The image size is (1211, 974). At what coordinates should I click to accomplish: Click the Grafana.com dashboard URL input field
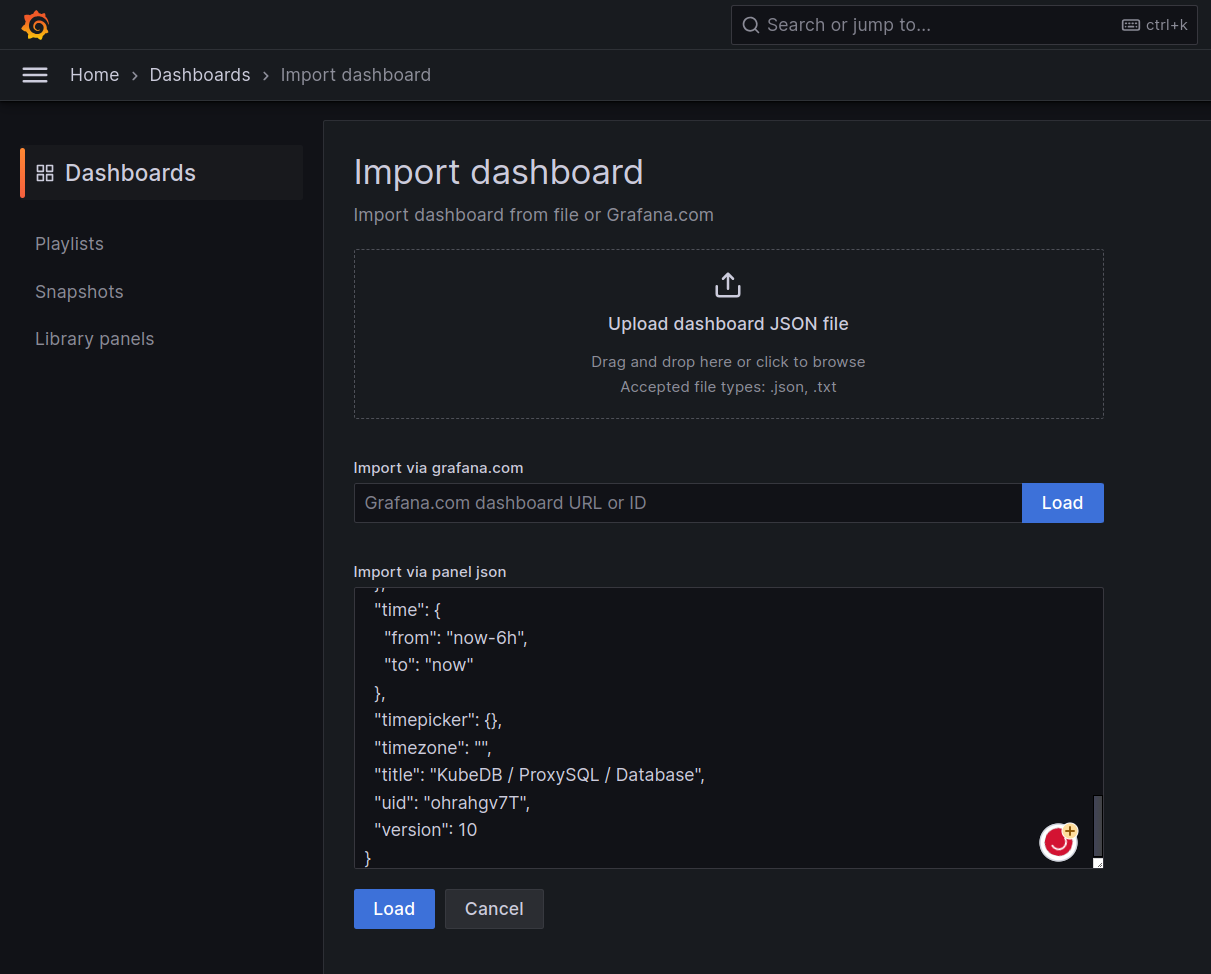[x=687, y=503]
